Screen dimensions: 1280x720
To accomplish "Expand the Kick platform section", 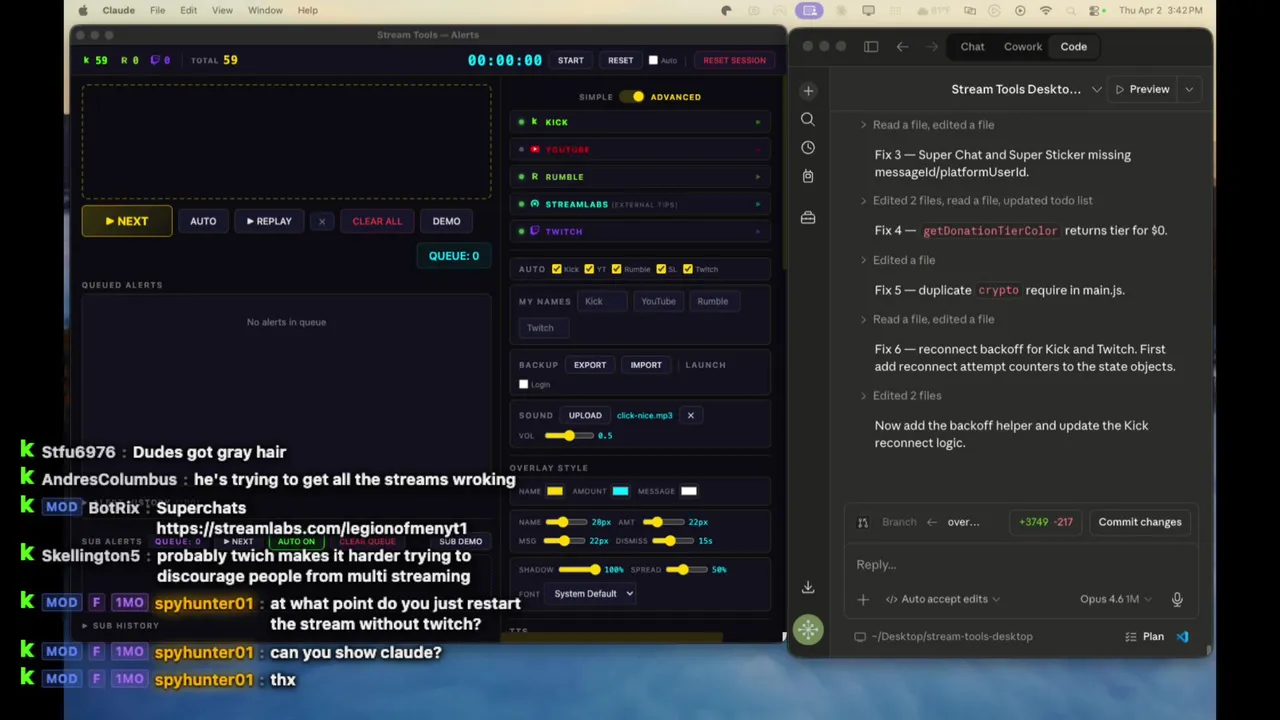I will tap(757, 122).
